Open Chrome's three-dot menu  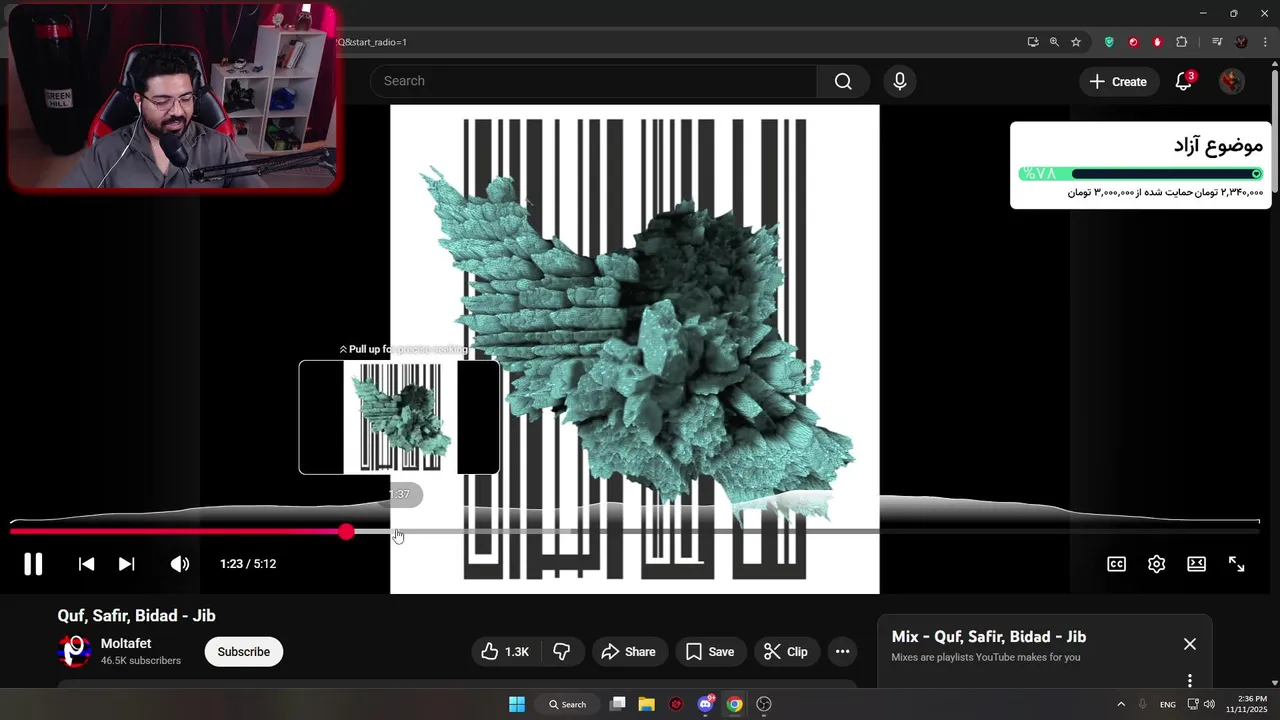pos(1266,42)
